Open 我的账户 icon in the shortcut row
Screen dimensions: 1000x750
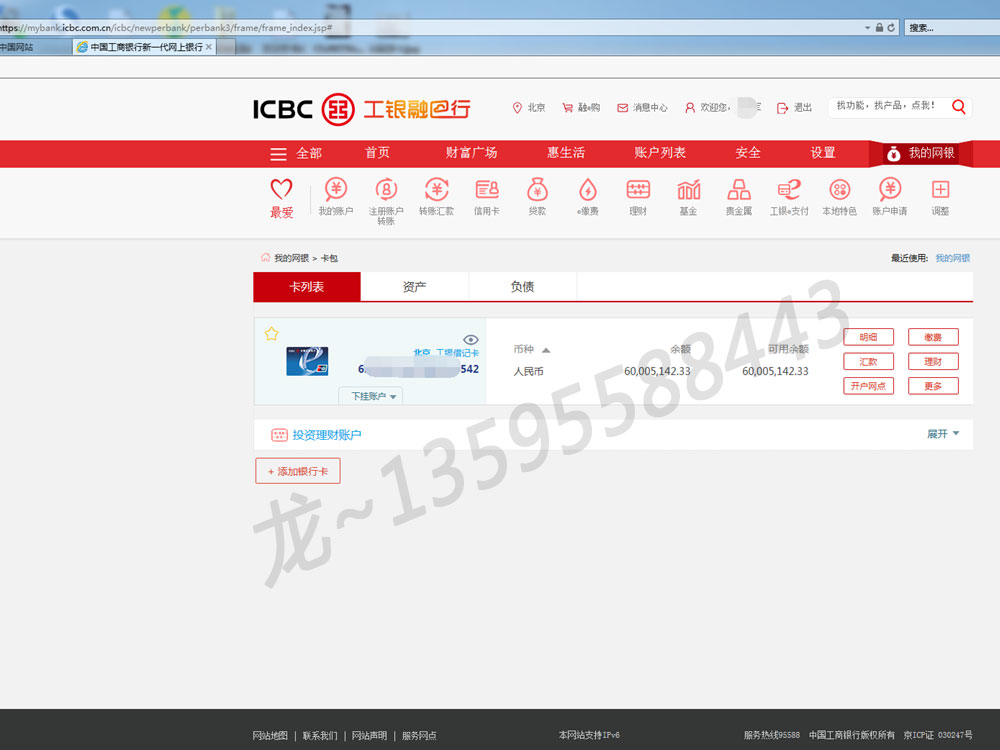click(335, 189)
